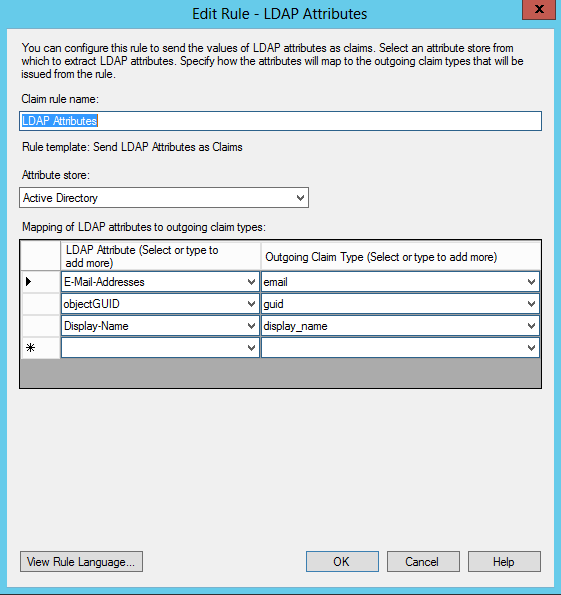
Task: Open the Attribute store dropdown
Action: click(x=164, y=197)
